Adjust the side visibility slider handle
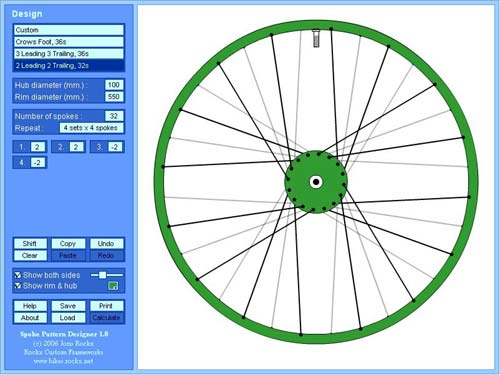 [x=103, y=275]
